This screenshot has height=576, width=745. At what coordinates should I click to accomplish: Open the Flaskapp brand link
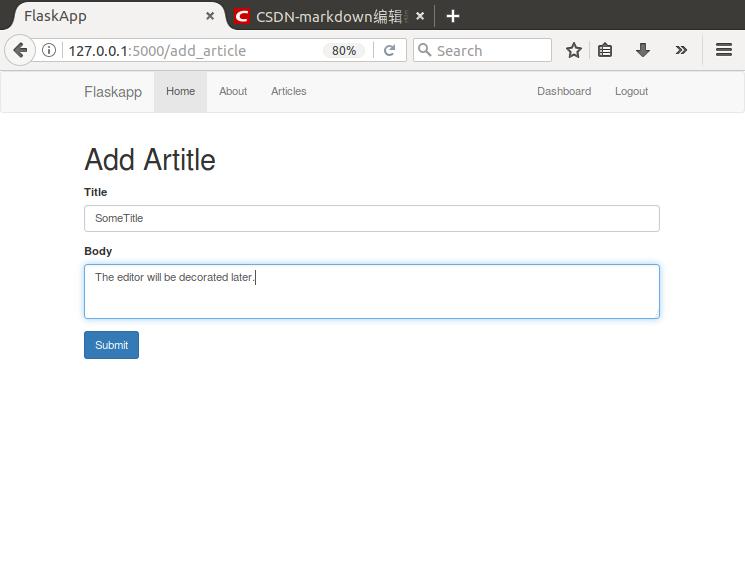coord(113,92)
